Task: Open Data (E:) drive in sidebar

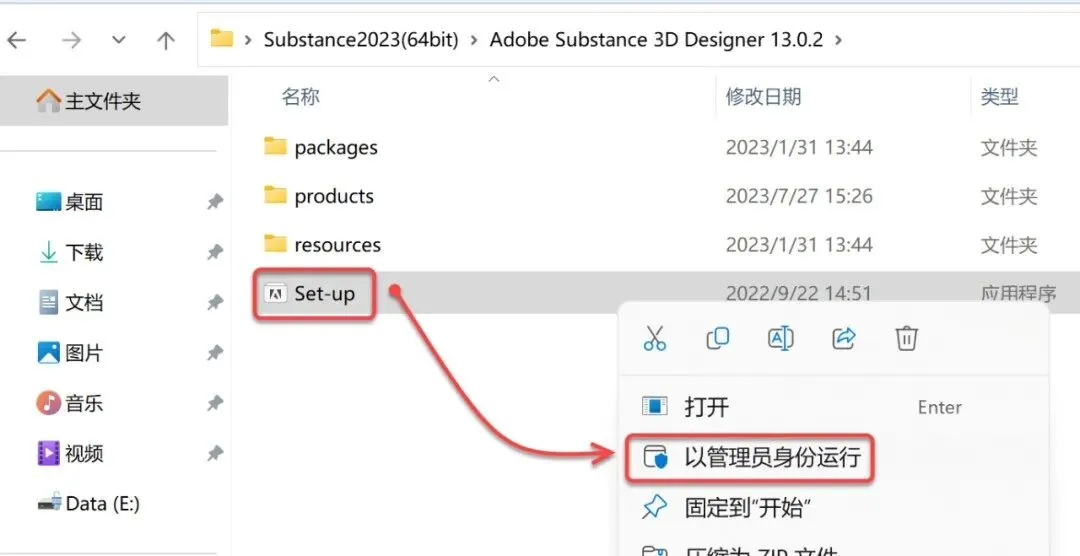Action: (x=102, y=503)
